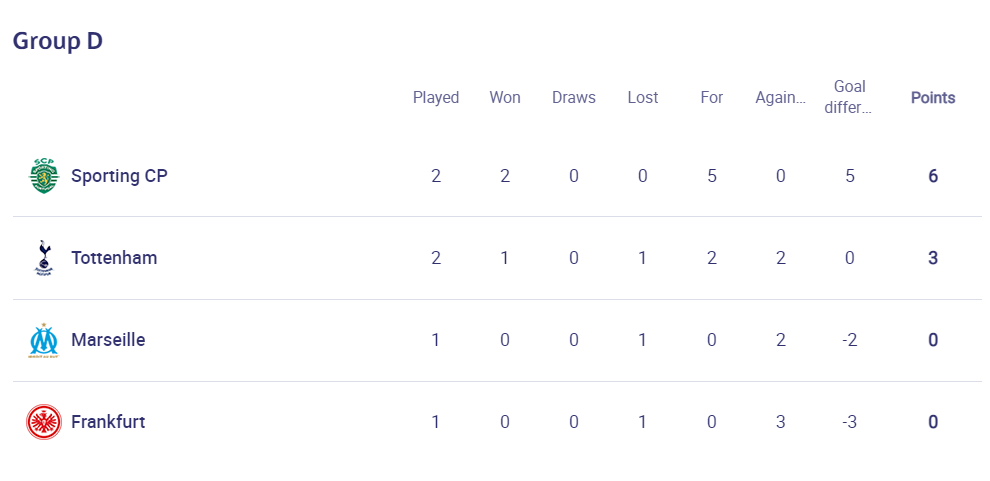
Task: Click the For goals column header
Action: [x=712, y=98]
